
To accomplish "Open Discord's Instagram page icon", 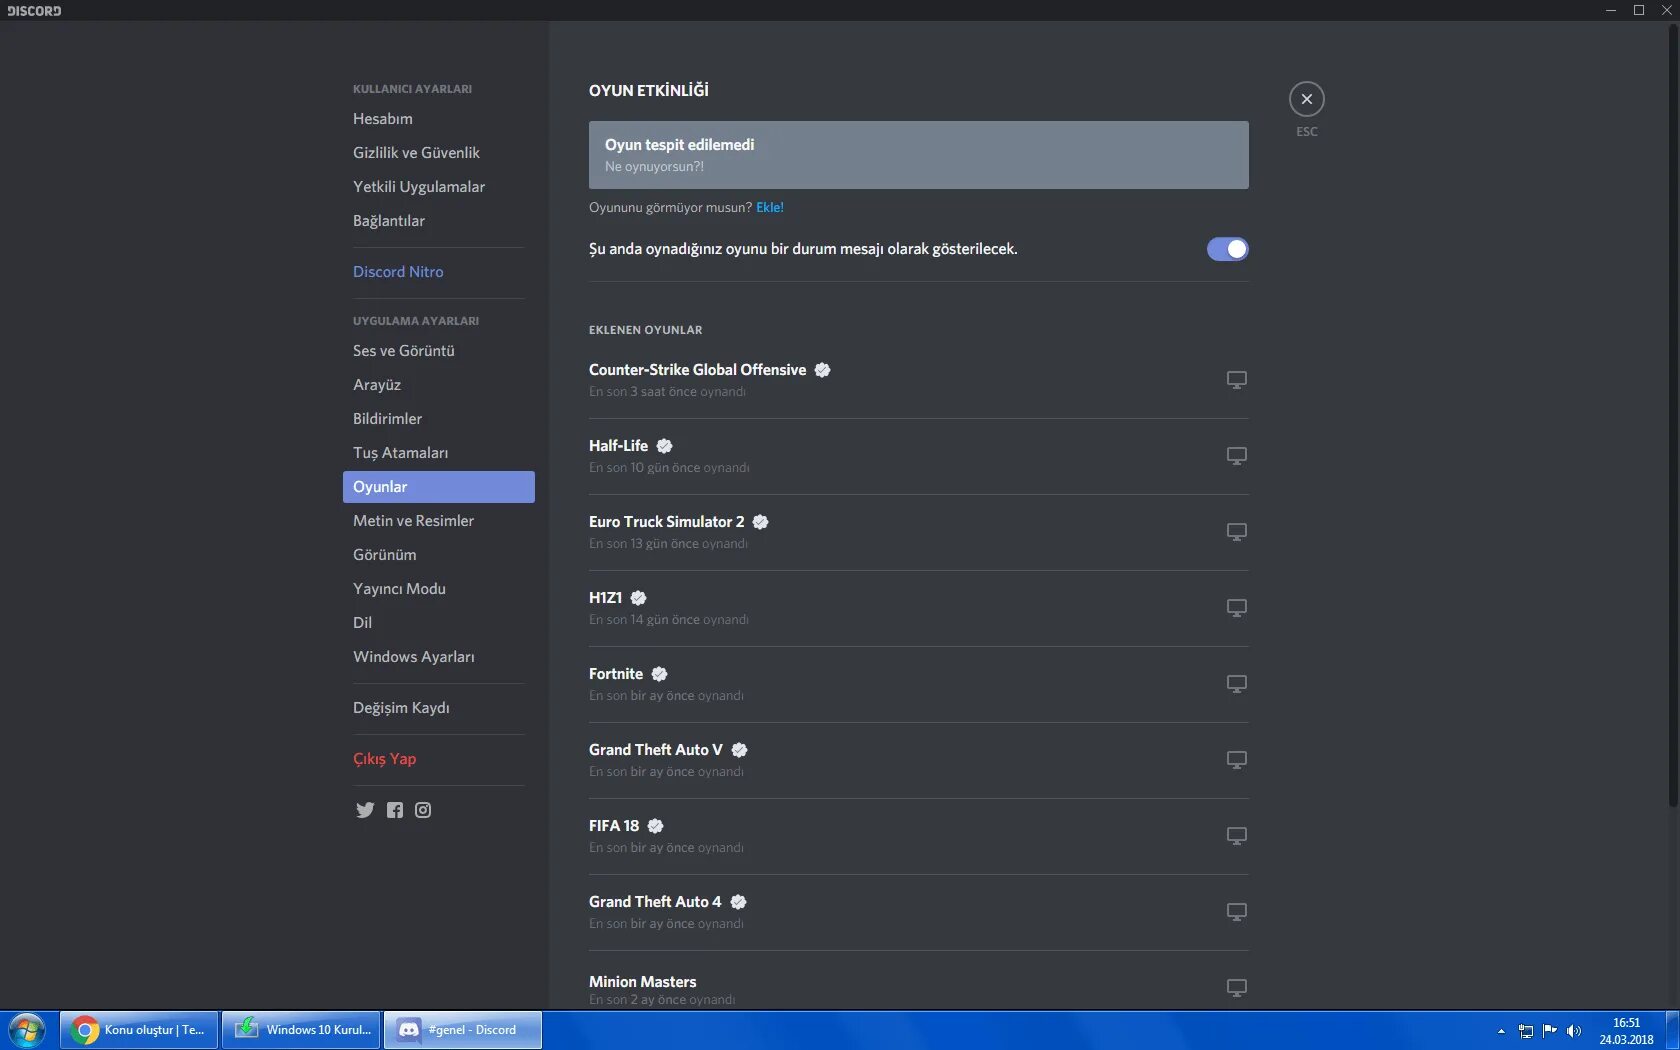I will click(423, 810).
